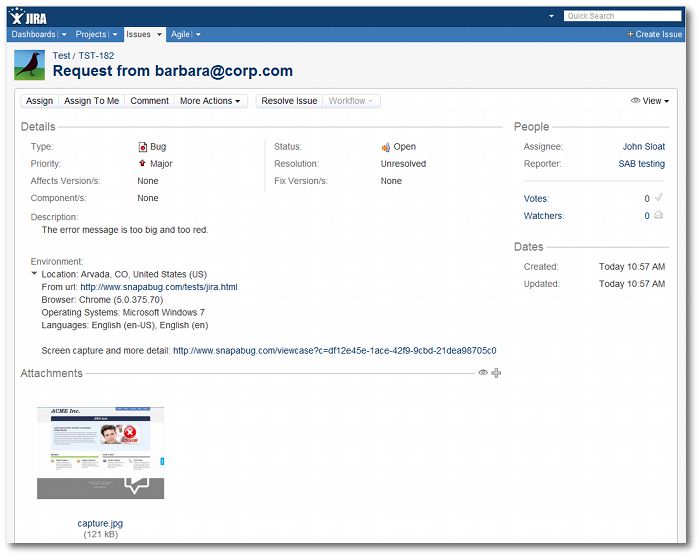Expand the More Actions dropdown

click(x=210, y=101)
